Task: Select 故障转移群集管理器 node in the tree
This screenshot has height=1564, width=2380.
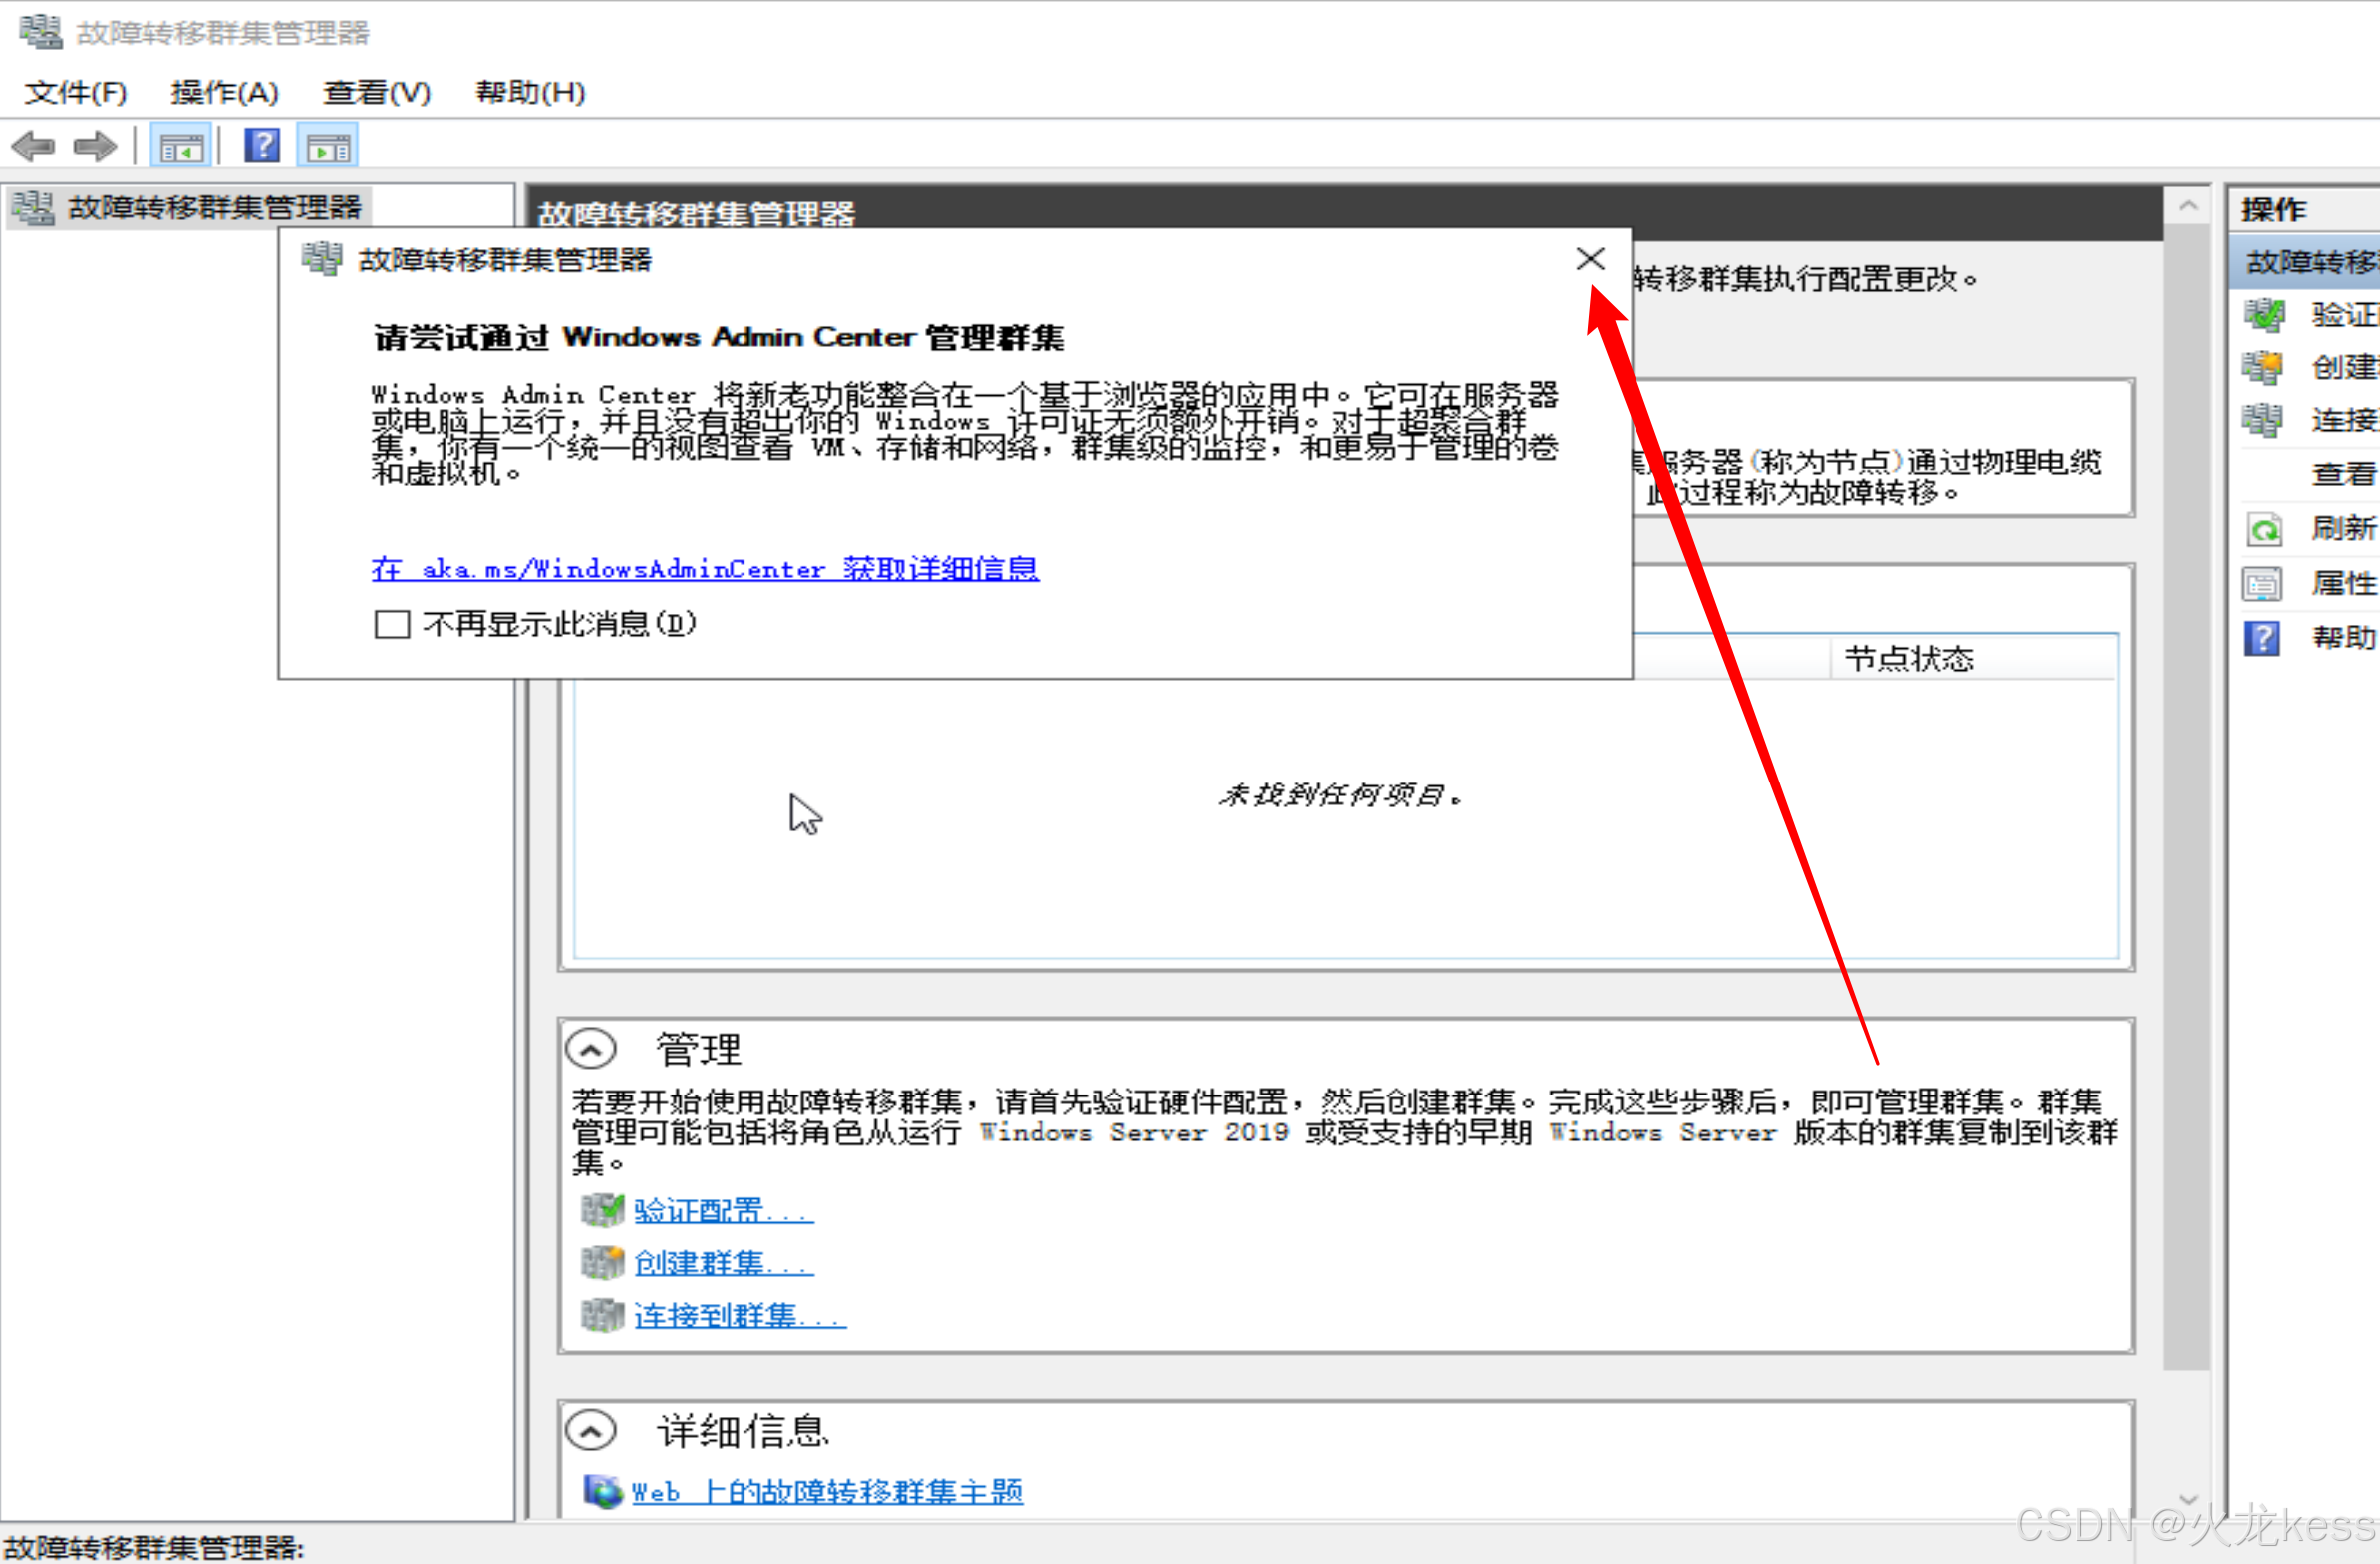Action: [x=213, y=208]
